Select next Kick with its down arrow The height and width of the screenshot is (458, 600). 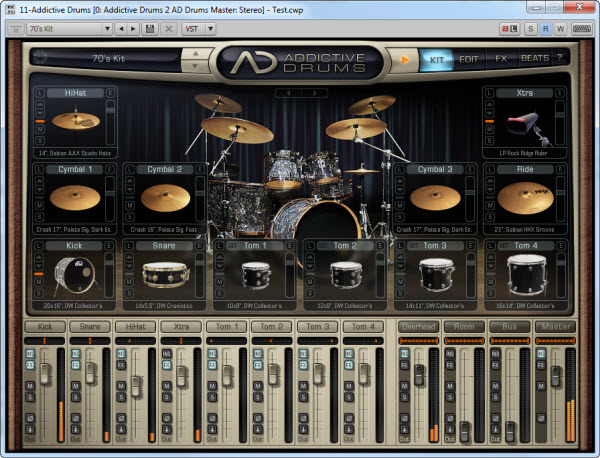point(39,266)
